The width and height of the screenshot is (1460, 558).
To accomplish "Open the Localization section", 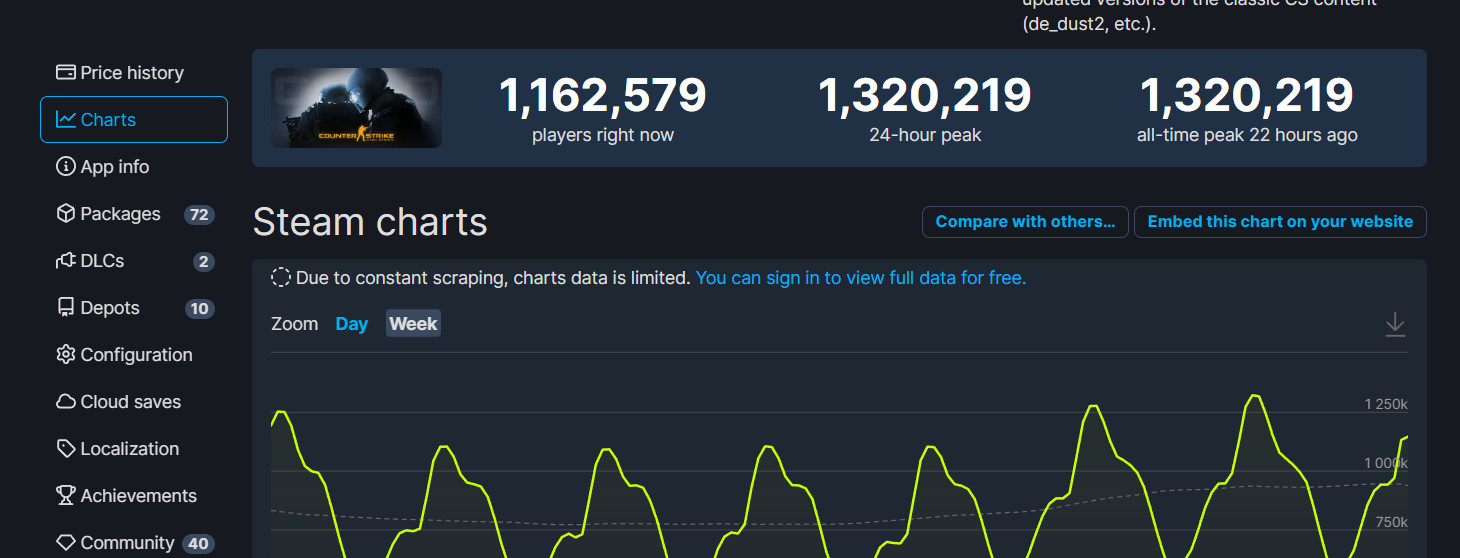I will click(129, 449).
